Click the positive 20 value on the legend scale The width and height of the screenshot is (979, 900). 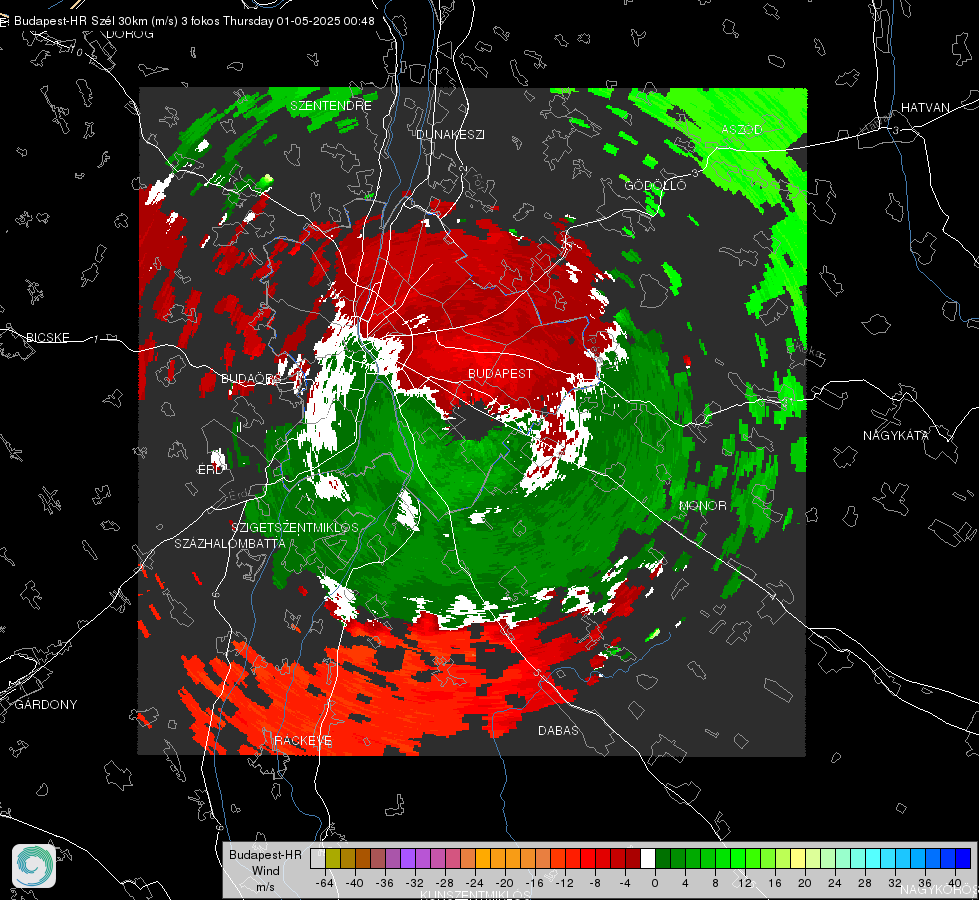pyautogui.click(x=805, y=883)
